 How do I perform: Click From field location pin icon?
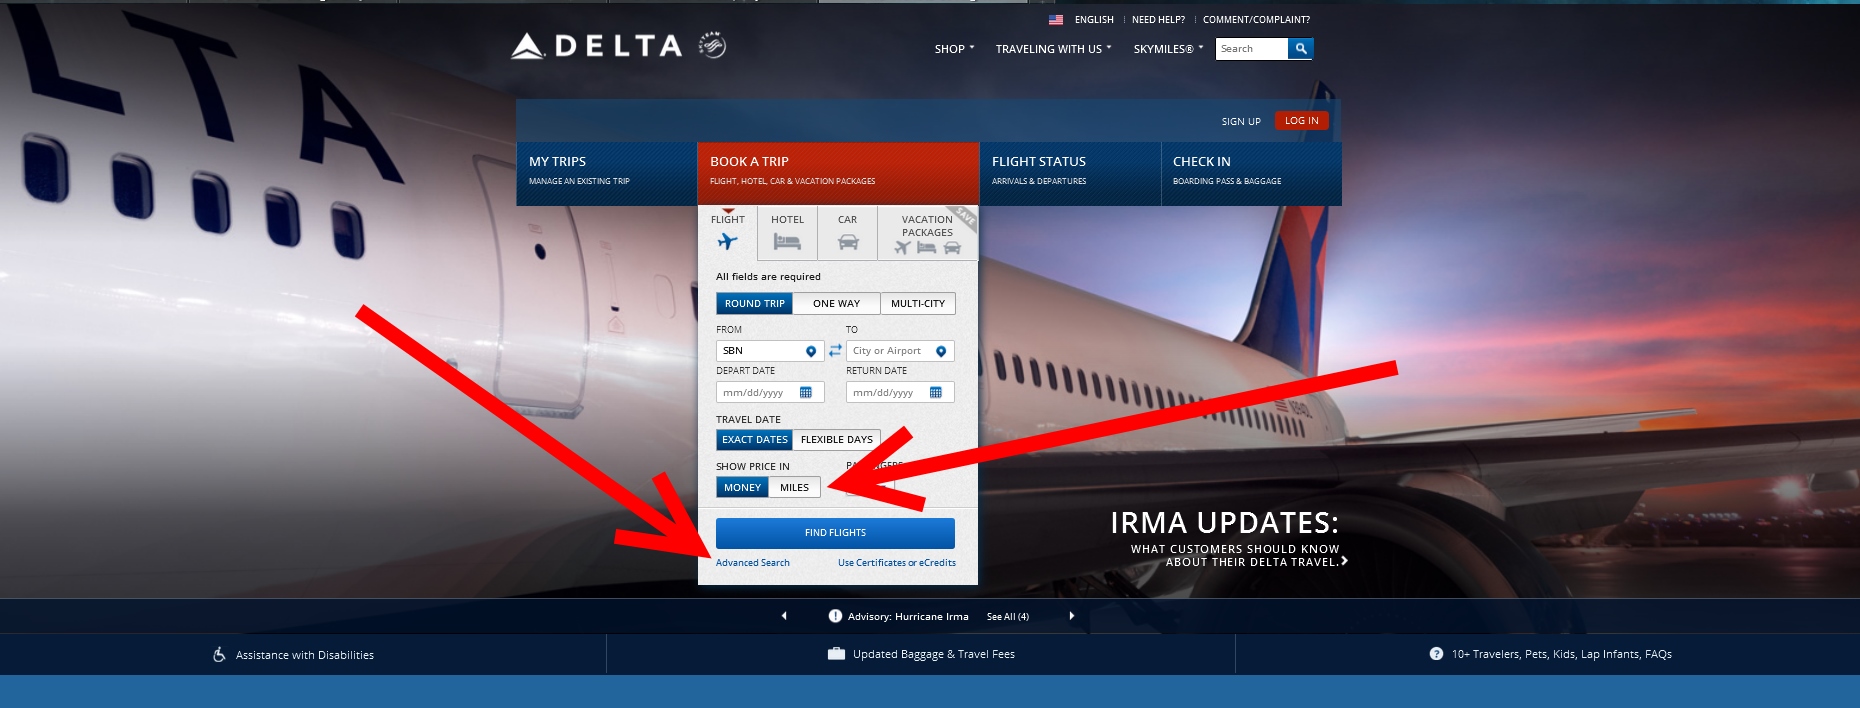click(811, 351)
